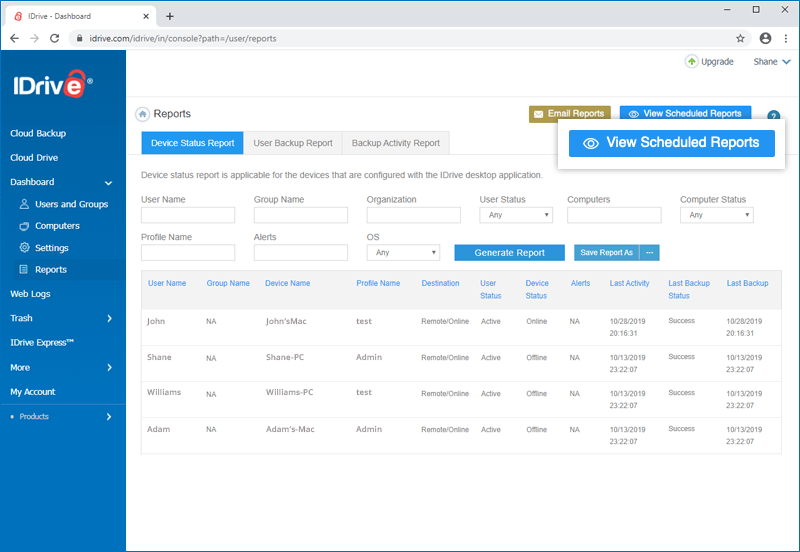Screen dimensions: 800x552
Task: Switch to Backup Activity Report tab
Action: 395,143
